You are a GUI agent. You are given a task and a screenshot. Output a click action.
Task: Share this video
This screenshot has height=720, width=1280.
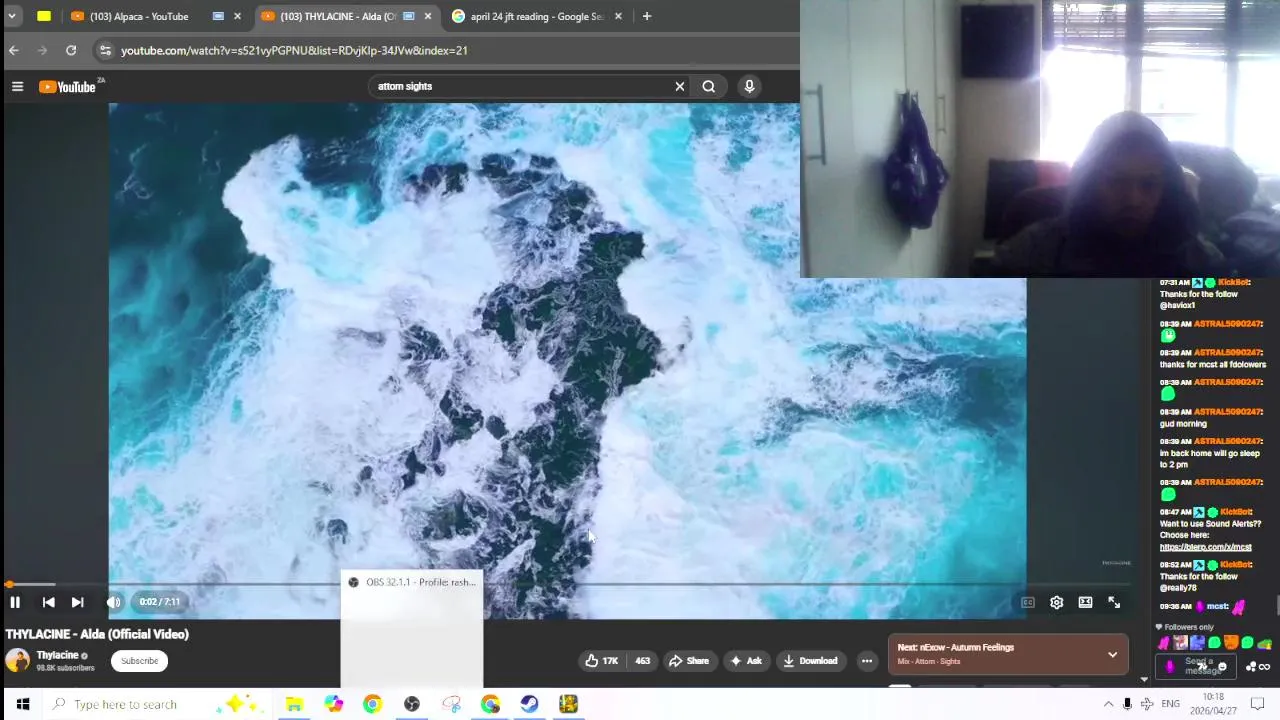pos(688,660)
